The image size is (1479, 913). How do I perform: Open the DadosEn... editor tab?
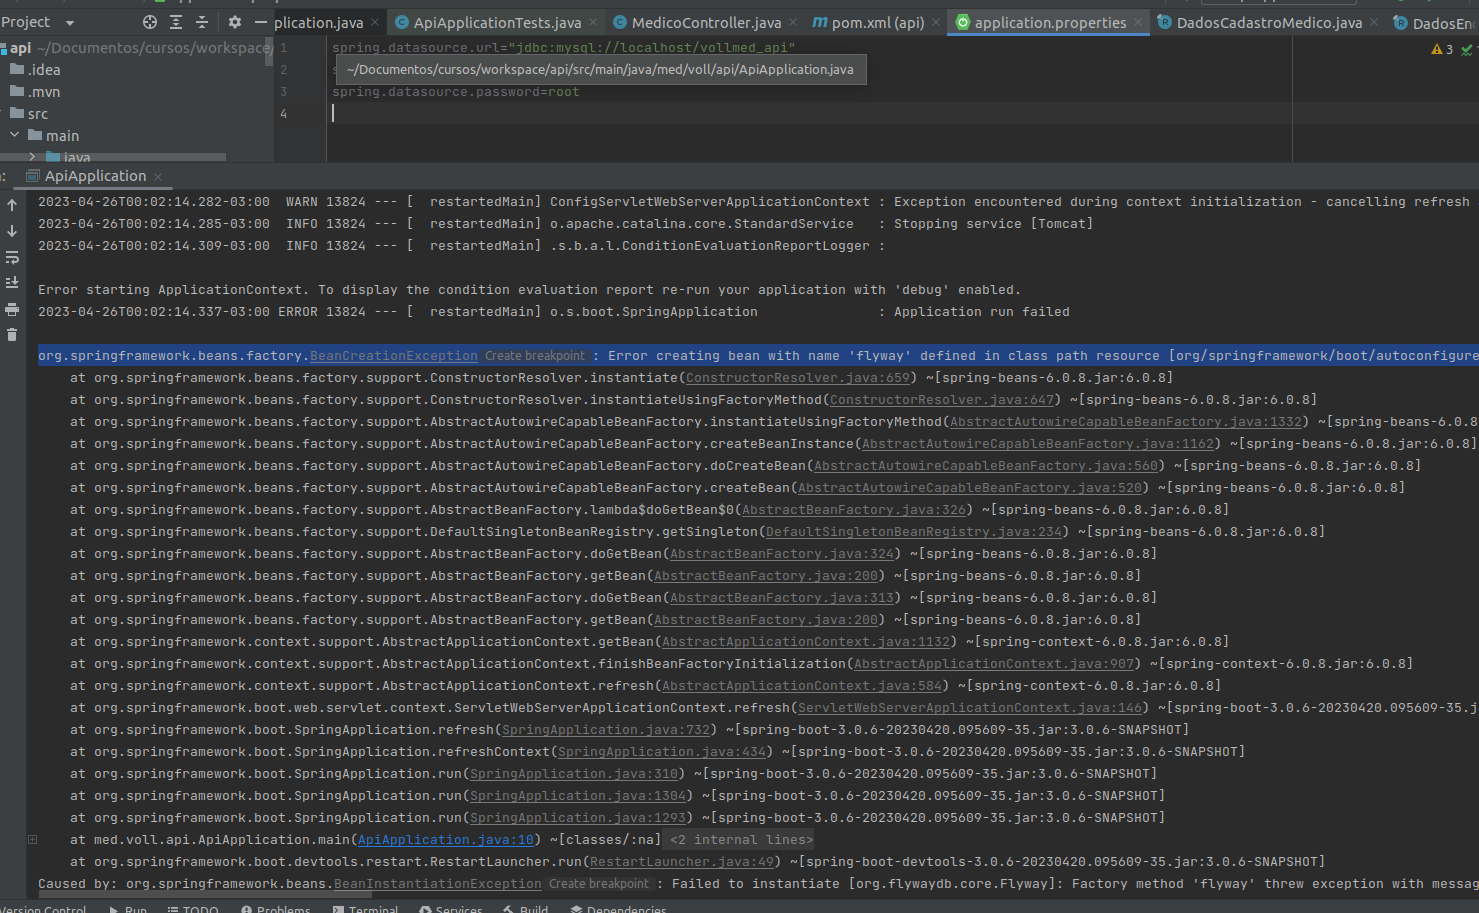1434,22
